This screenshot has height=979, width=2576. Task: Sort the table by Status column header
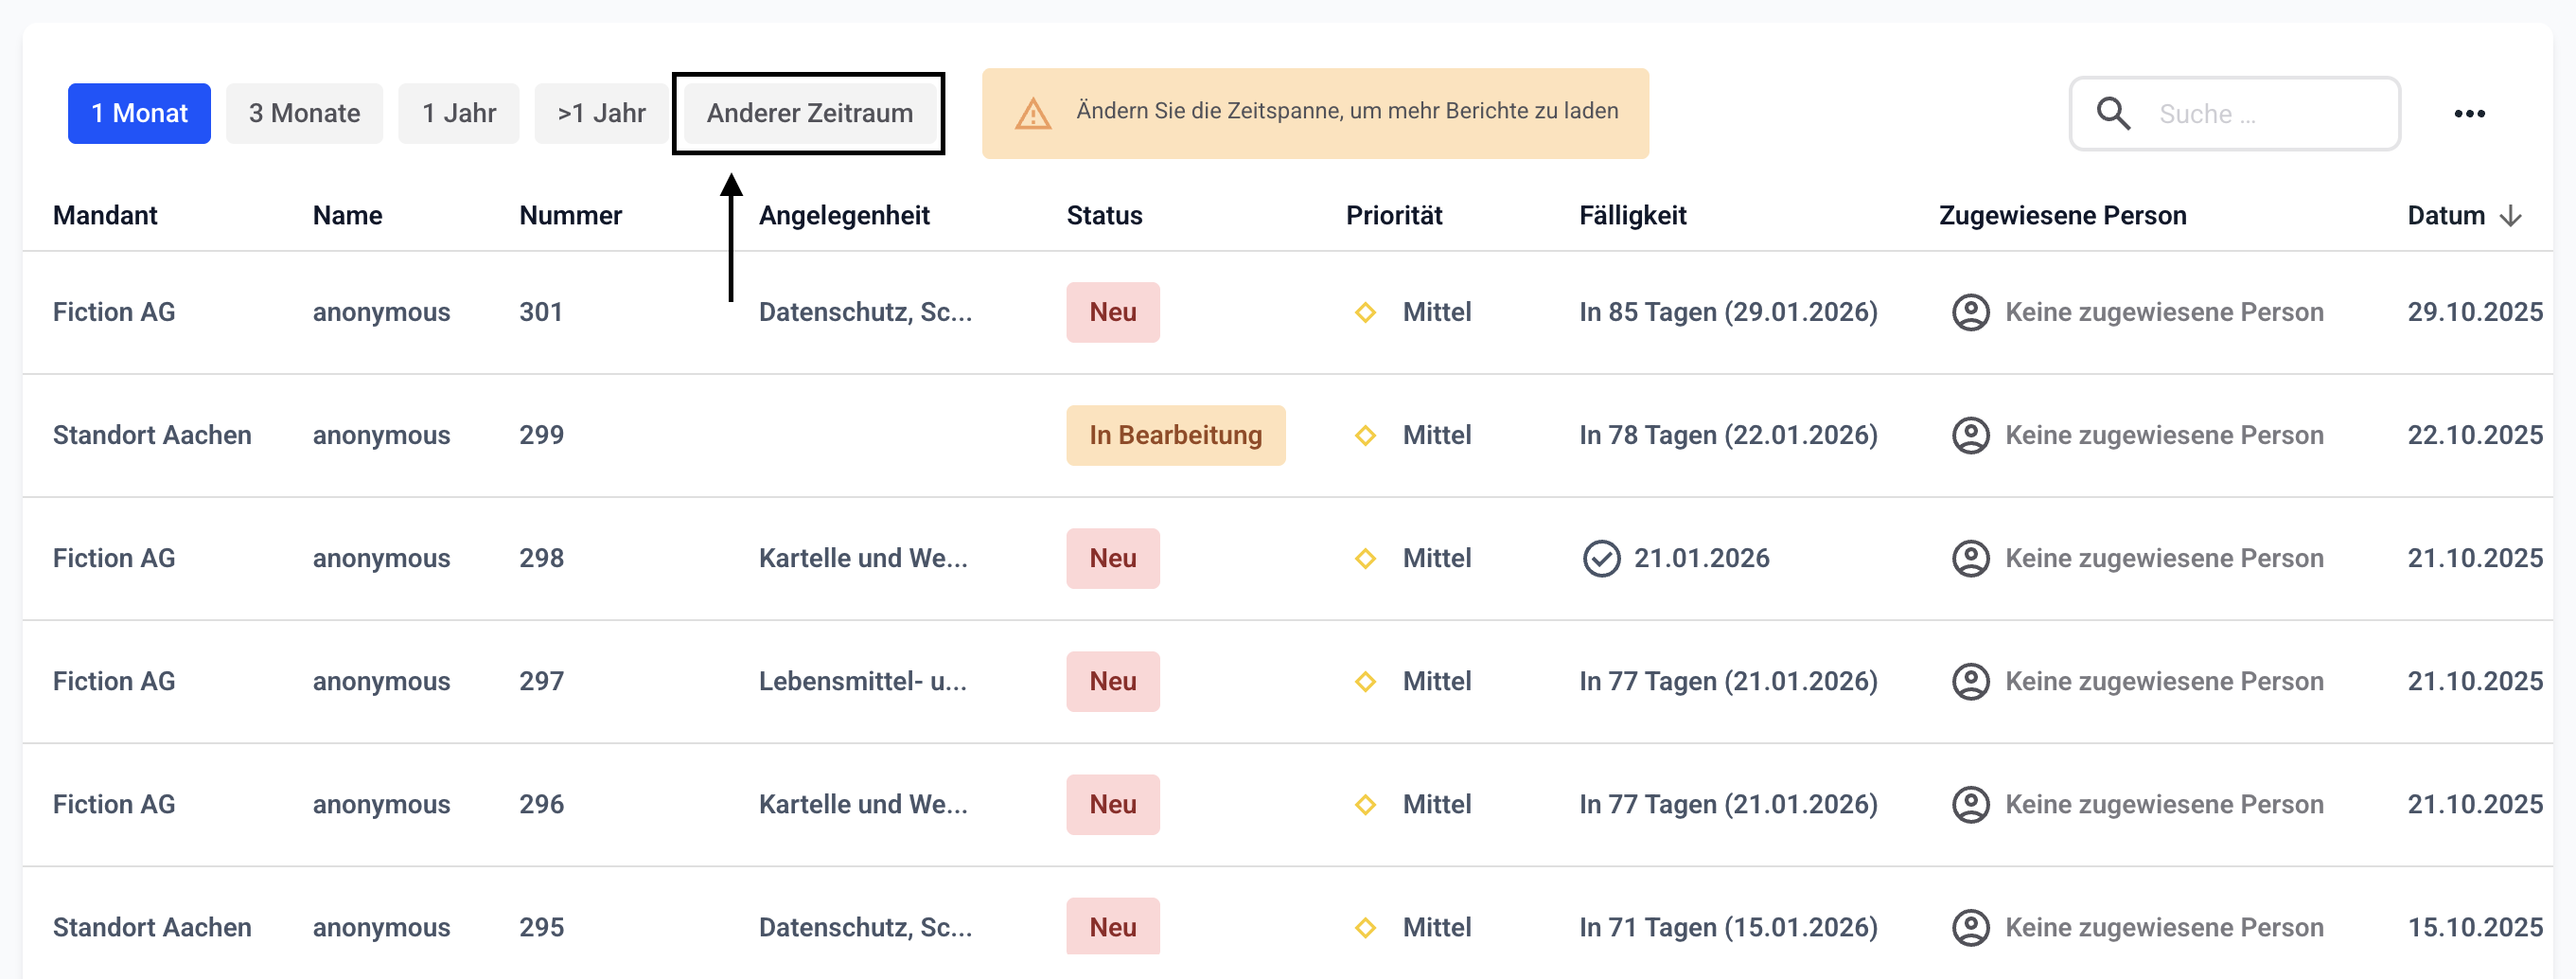pyautogui.click(x=1104, y=216)
